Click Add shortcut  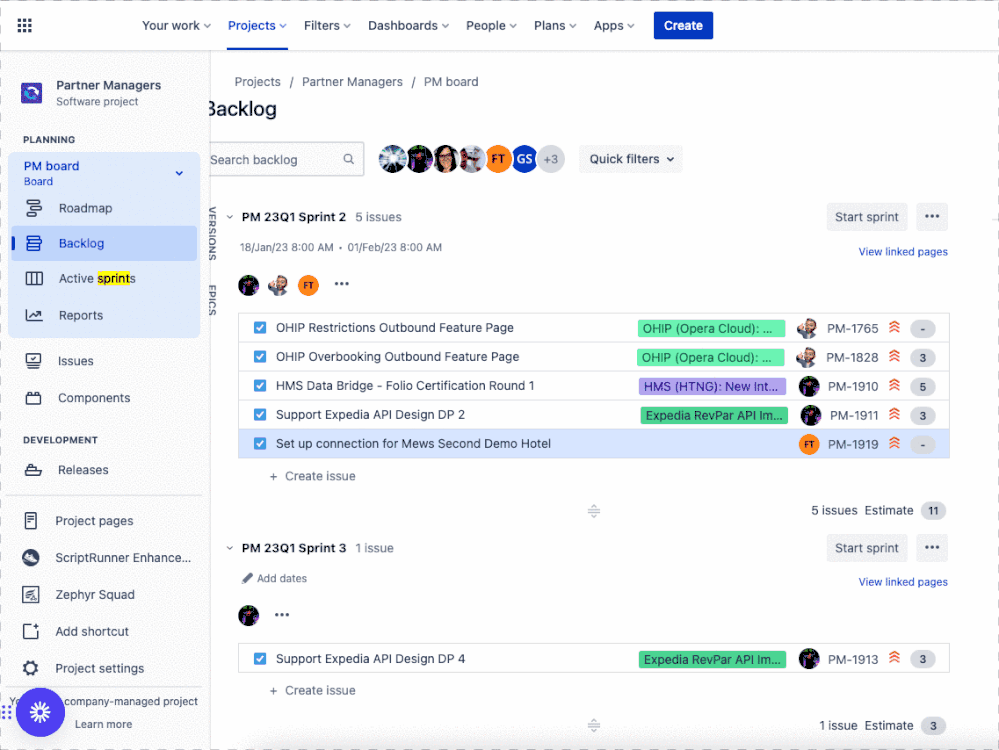click(x=92, y=632)
